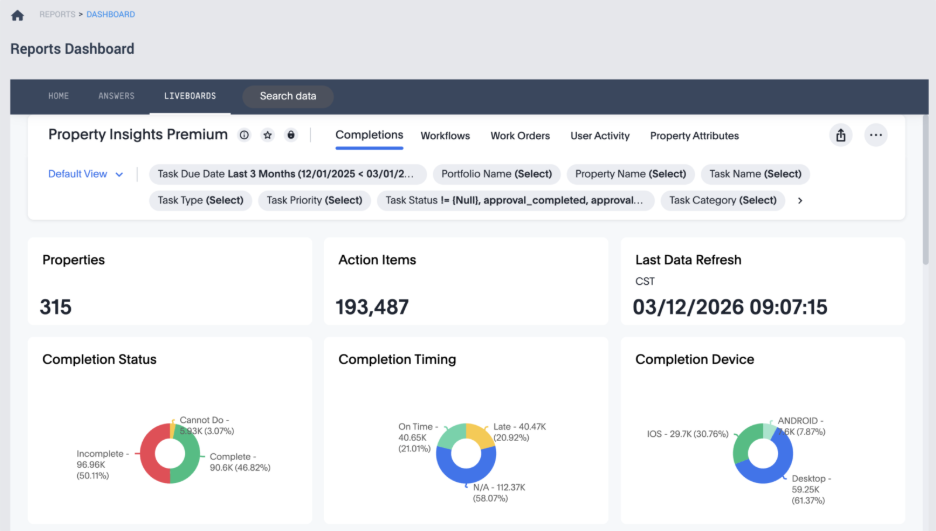Click the home icon in breadcrumb
The width and height of the screenshot is (936, 531).
pyautogui.click(x=17, y=15)
